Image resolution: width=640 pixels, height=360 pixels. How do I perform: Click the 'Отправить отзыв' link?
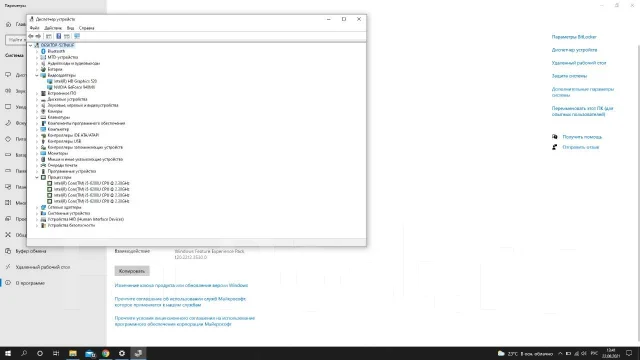point(581,147)
